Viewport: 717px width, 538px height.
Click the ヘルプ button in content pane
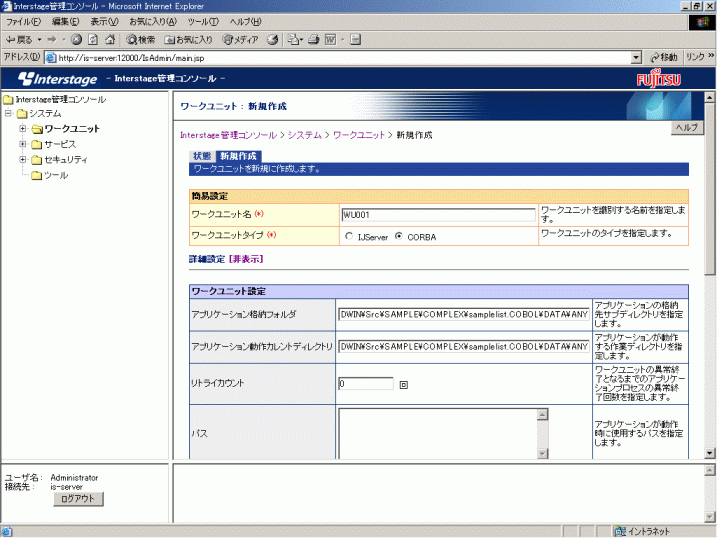click(x=687, y=128)
